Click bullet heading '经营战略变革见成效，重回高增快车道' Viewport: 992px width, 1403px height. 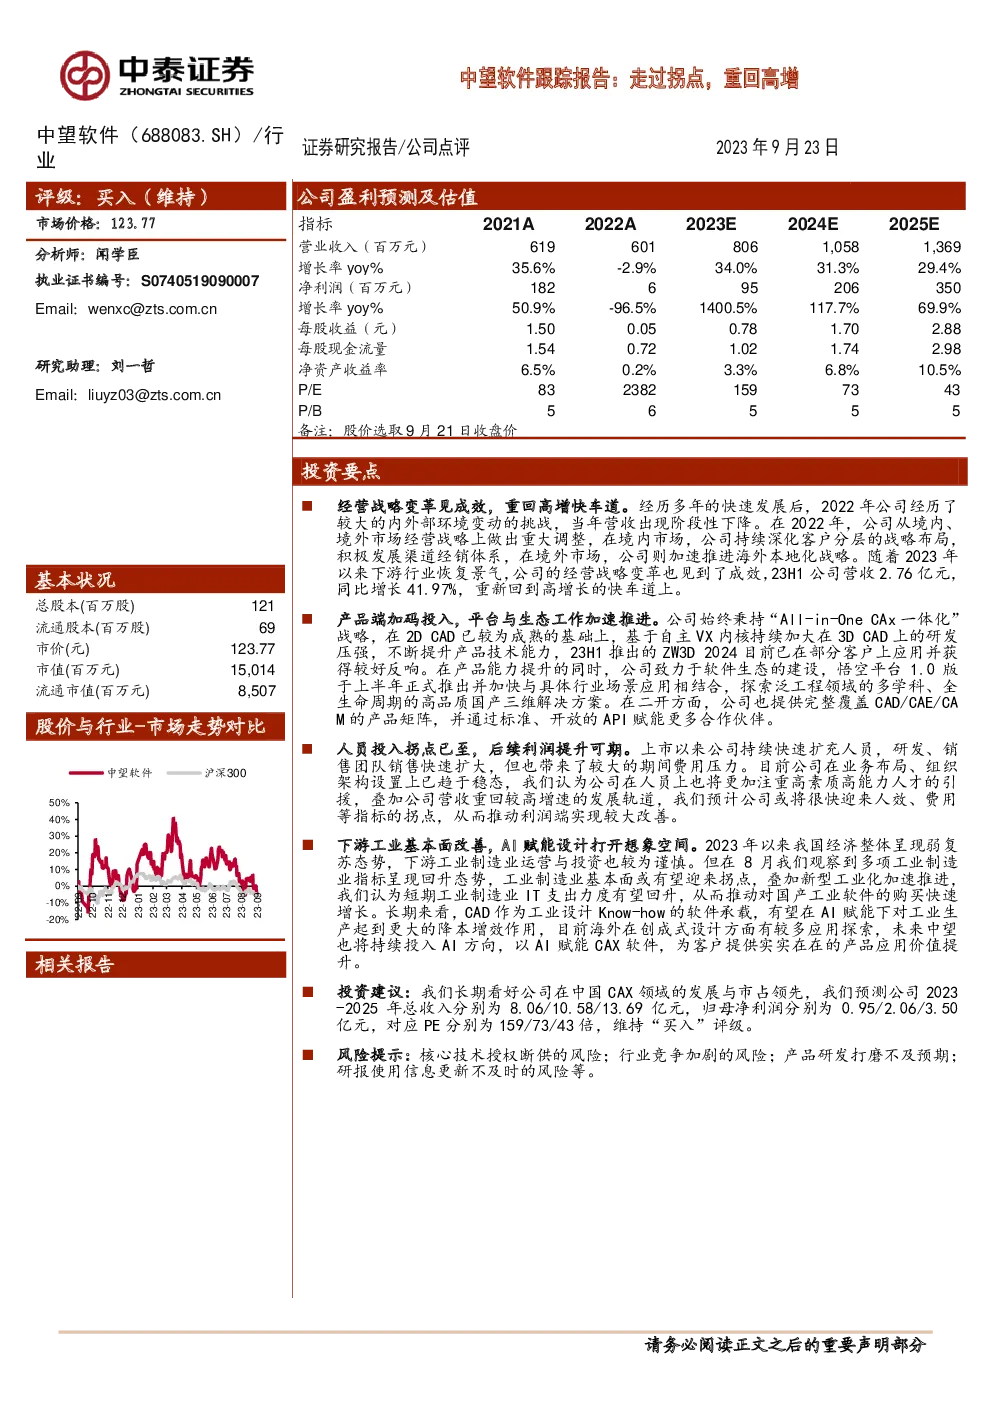point(479,507)
